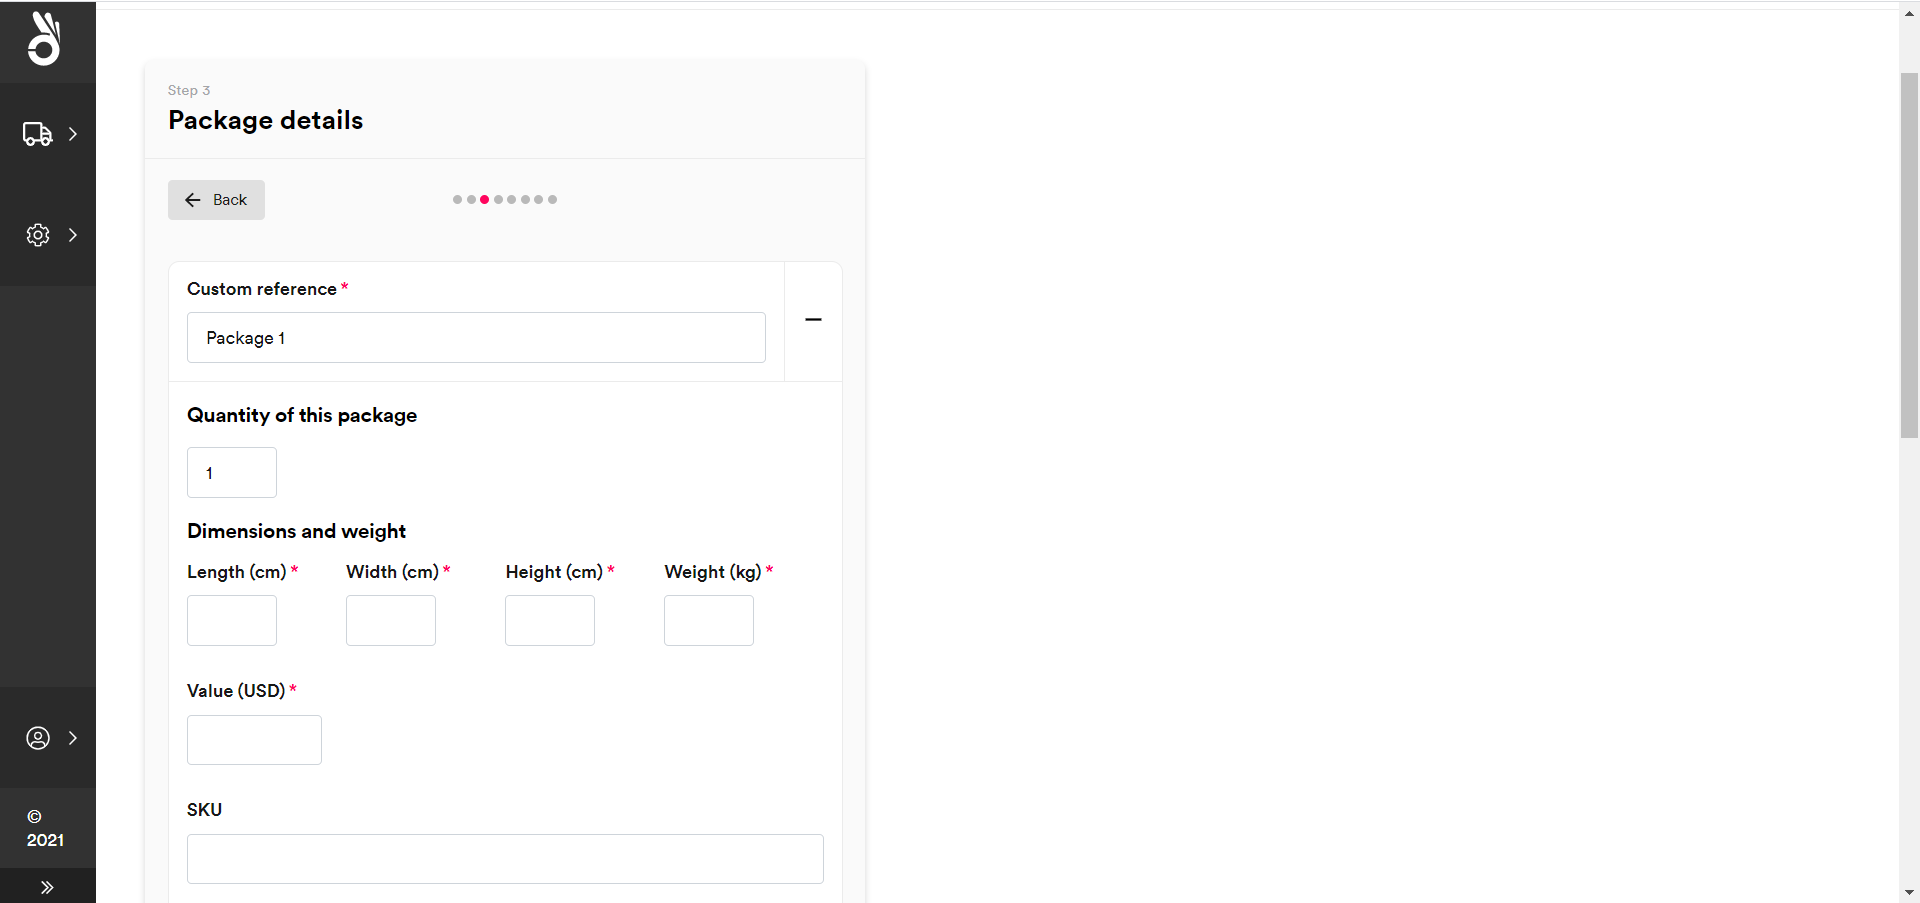The height and width of the screenshot is (903, 1920).
Task: Click the 'Step 3' label
Action: click(x=189, y=90)
